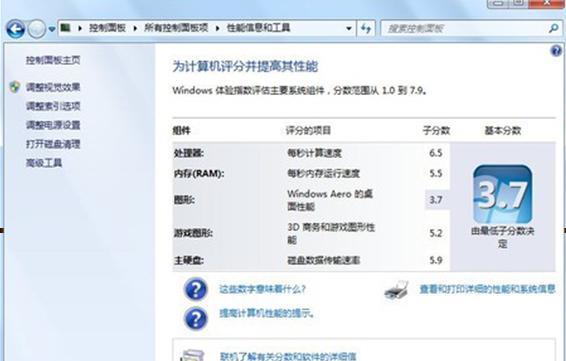
Task: Open the 这些数字意味着什么? link
Action: [x=262, y=289]
